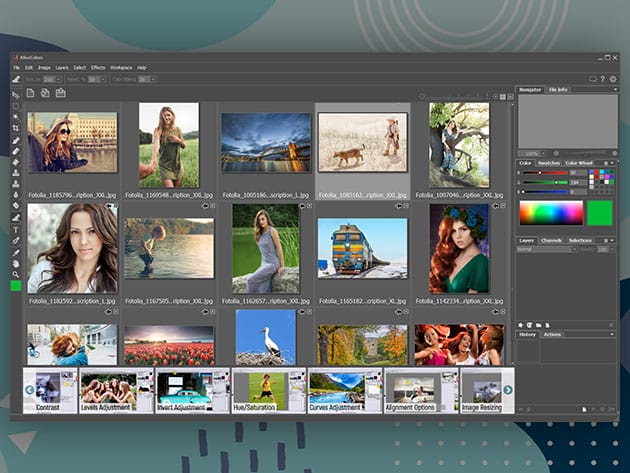Select the Crop tool in the toolbox
The width and height of the screenshot is (630, 473).
(16, 128)
